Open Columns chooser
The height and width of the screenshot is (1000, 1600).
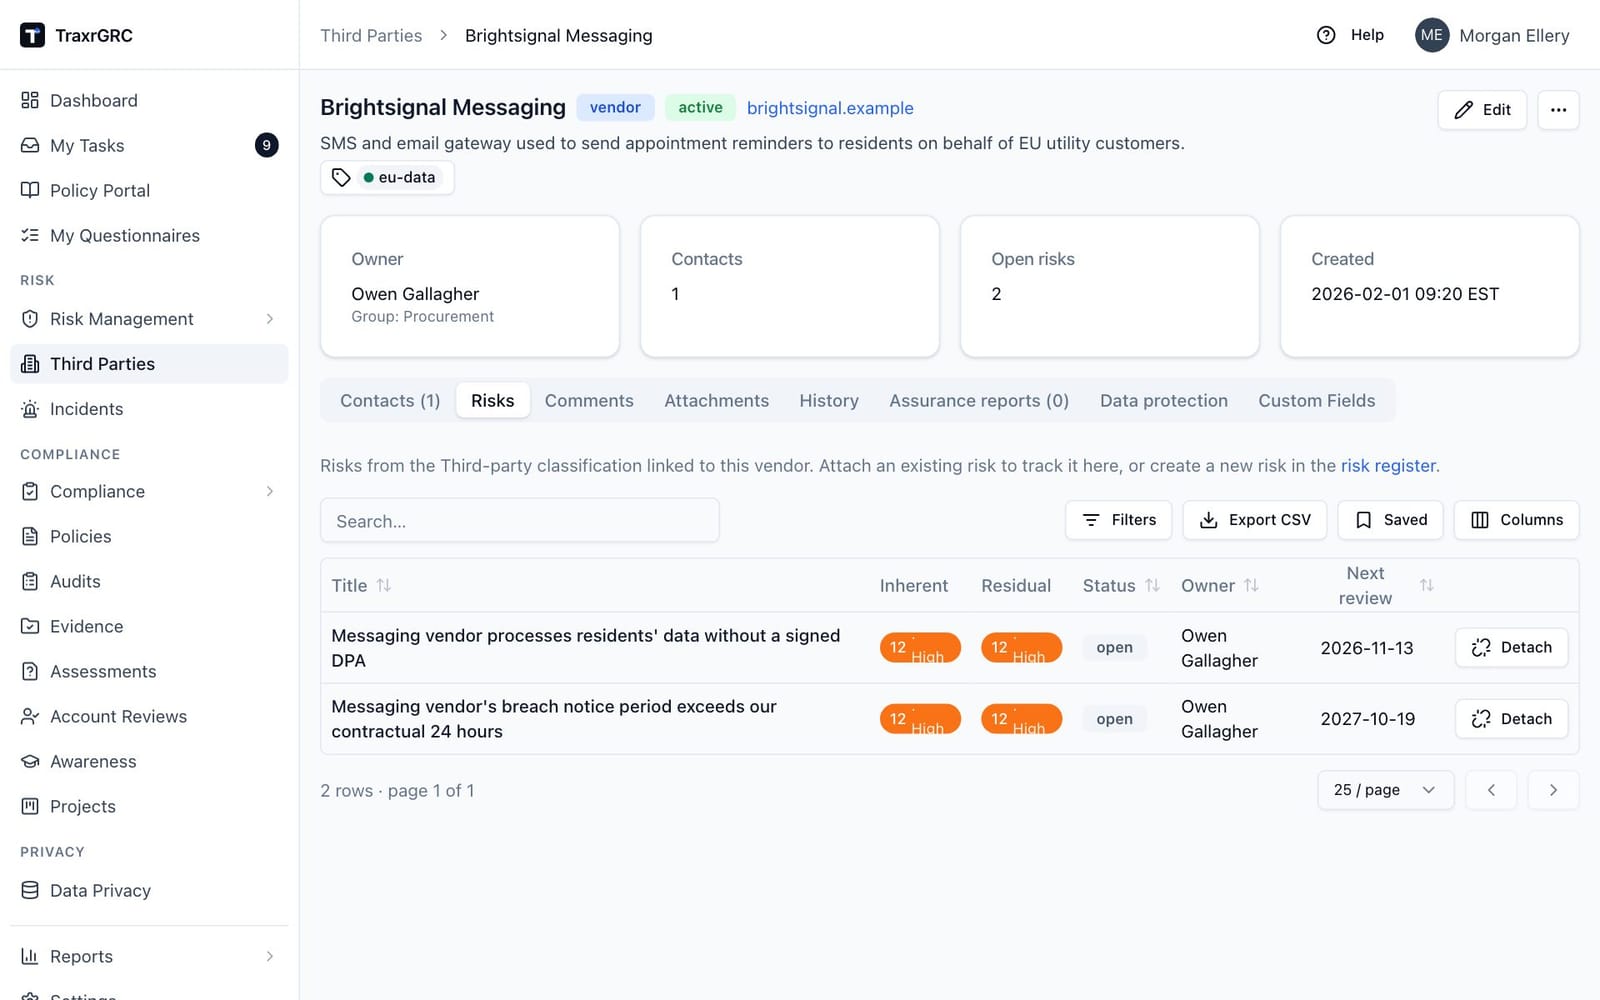tap(1517, 520)
